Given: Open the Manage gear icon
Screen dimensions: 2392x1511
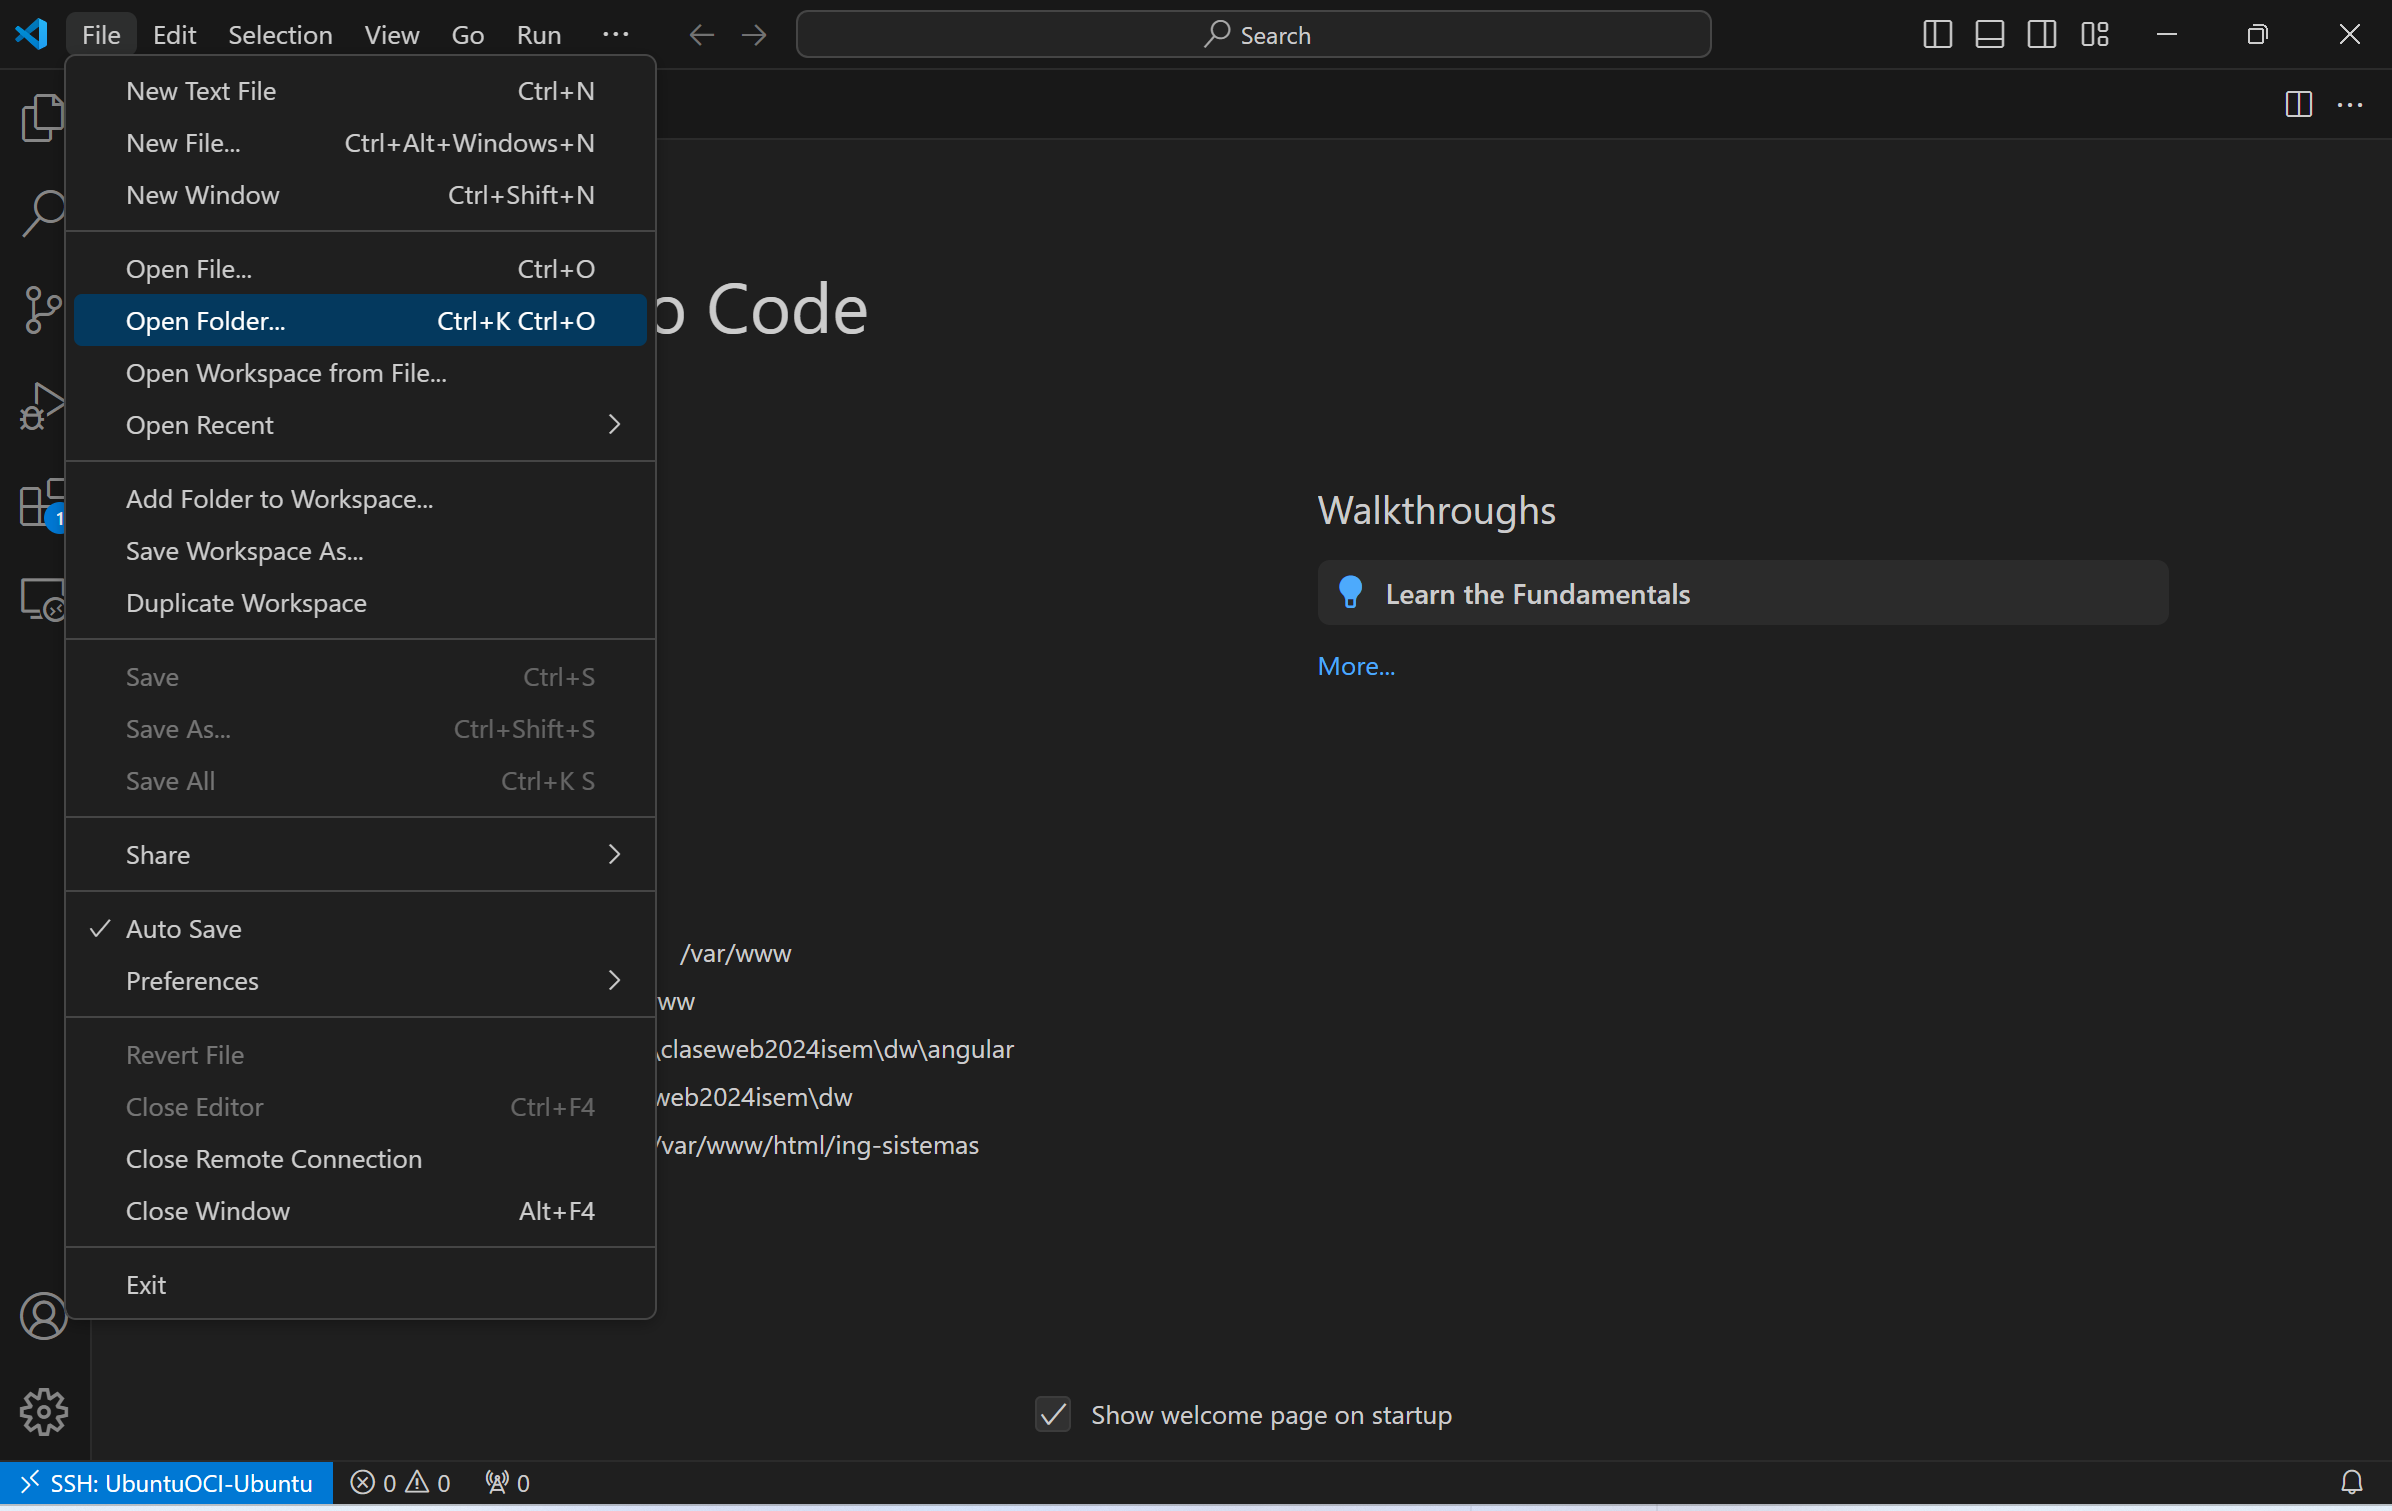Looking at the screenshot, I should tap(43, 1411).
